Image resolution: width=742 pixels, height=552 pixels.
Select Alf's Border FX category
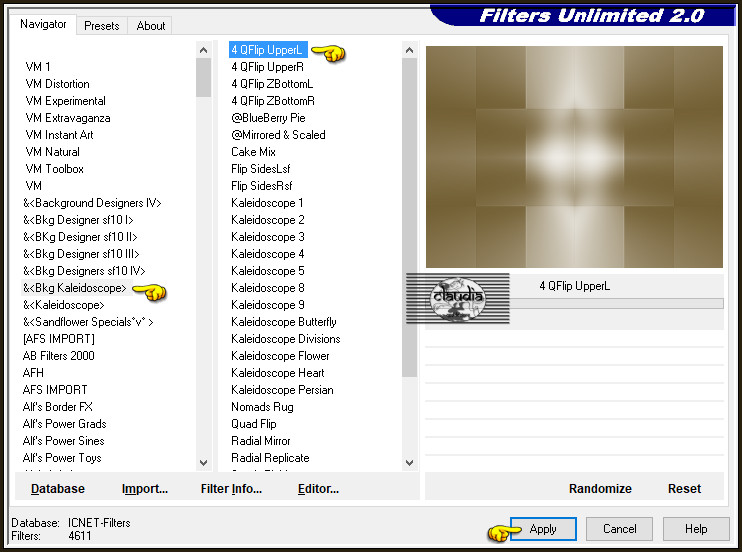coord(57,407)
